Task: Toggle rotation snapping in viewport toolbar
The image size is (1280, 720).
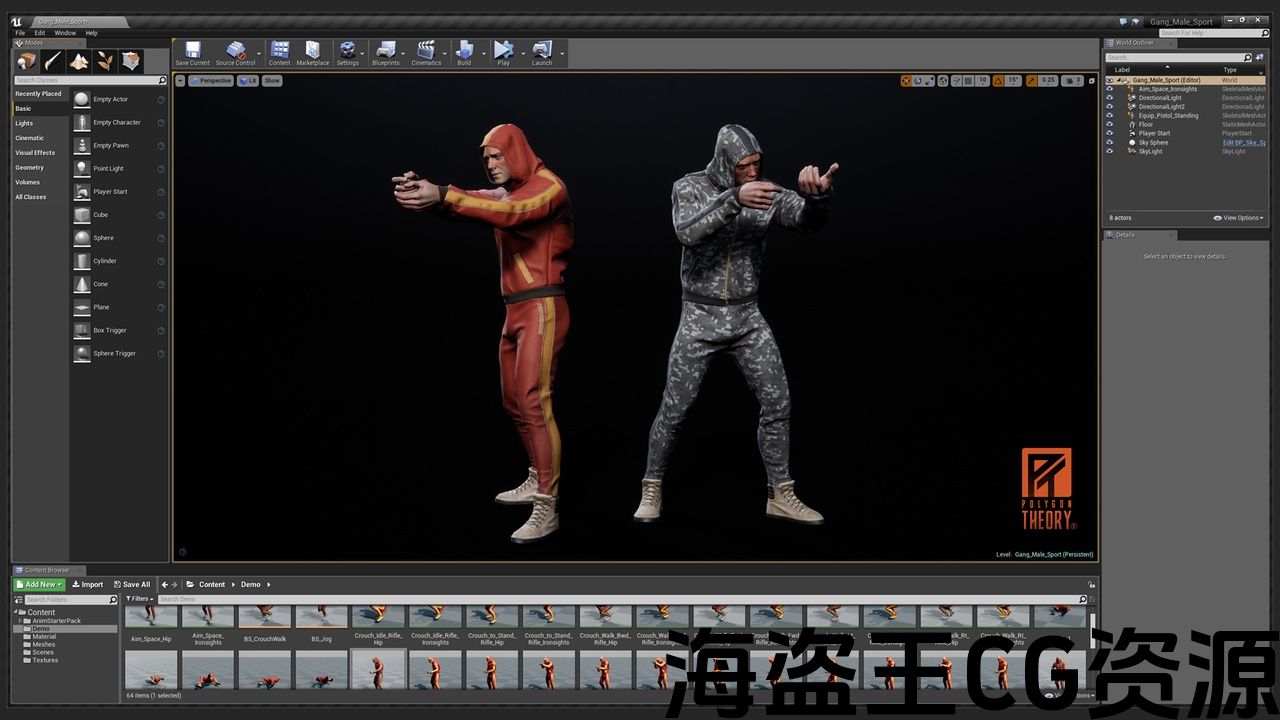Action: (x=999, y=80)
